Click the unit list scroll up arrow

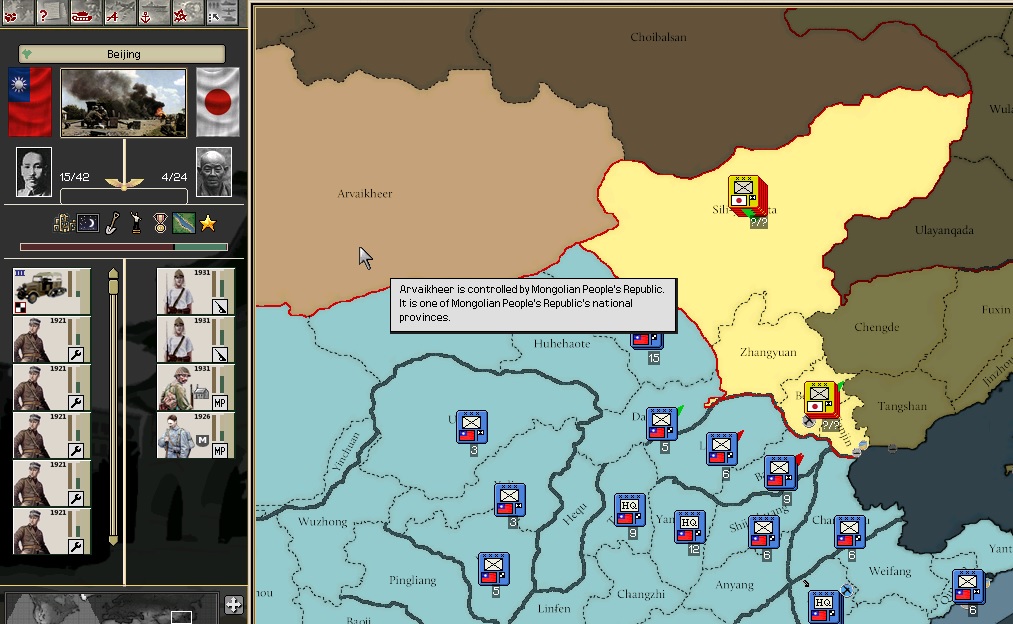pyautogui.click(x=114, y=273)
